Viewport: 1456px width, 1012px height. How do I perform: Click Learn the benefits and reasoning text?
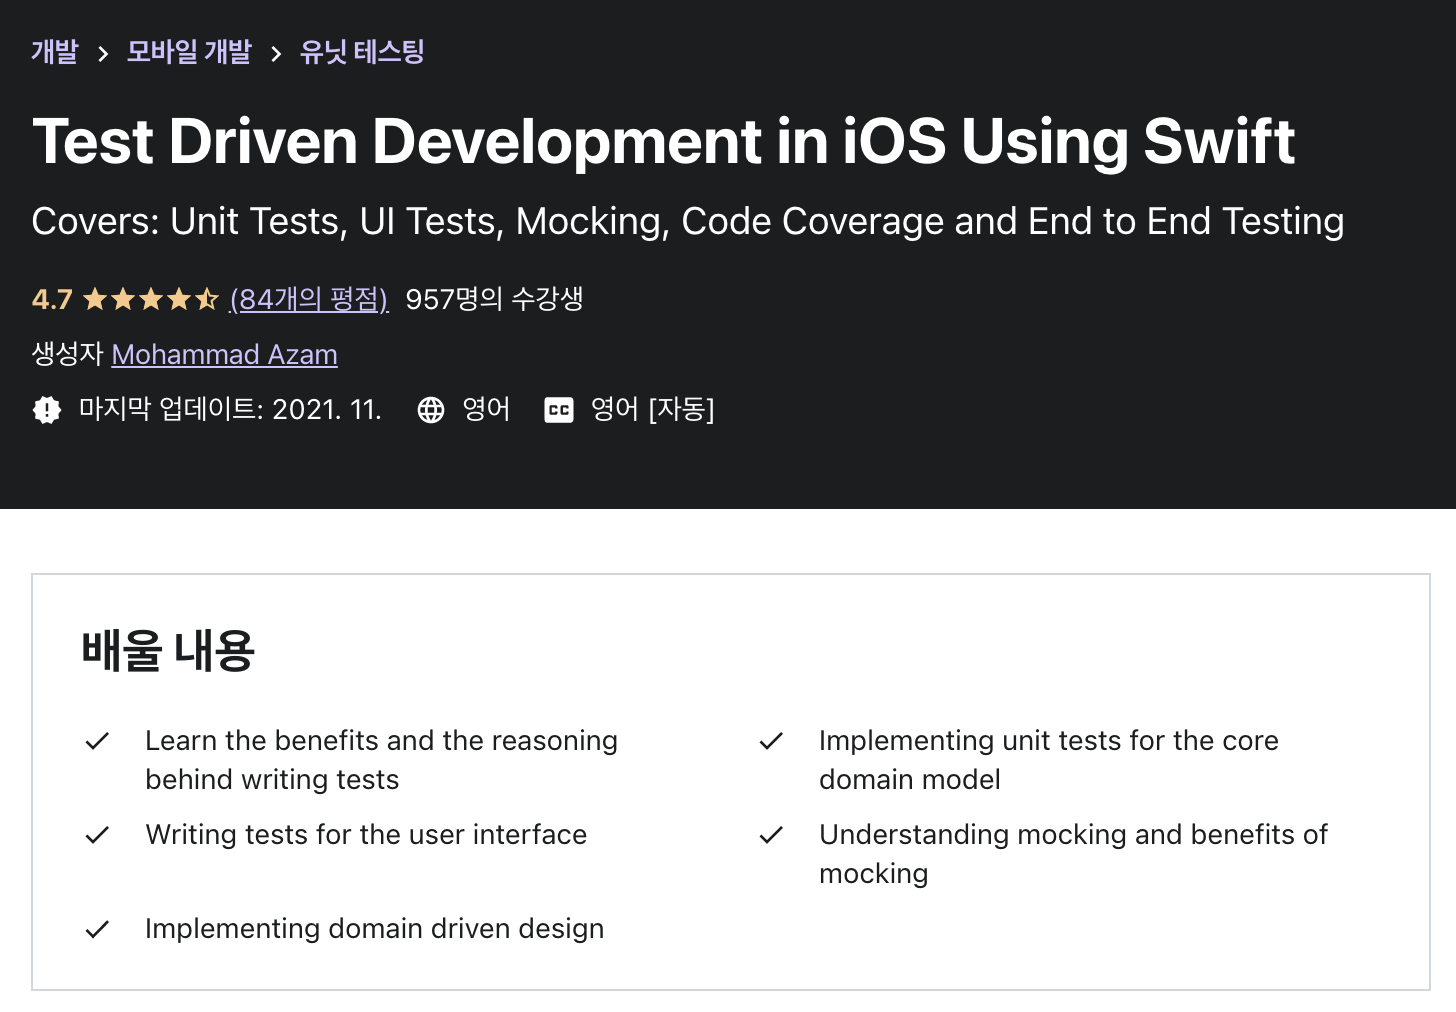(x=381, y=760)
